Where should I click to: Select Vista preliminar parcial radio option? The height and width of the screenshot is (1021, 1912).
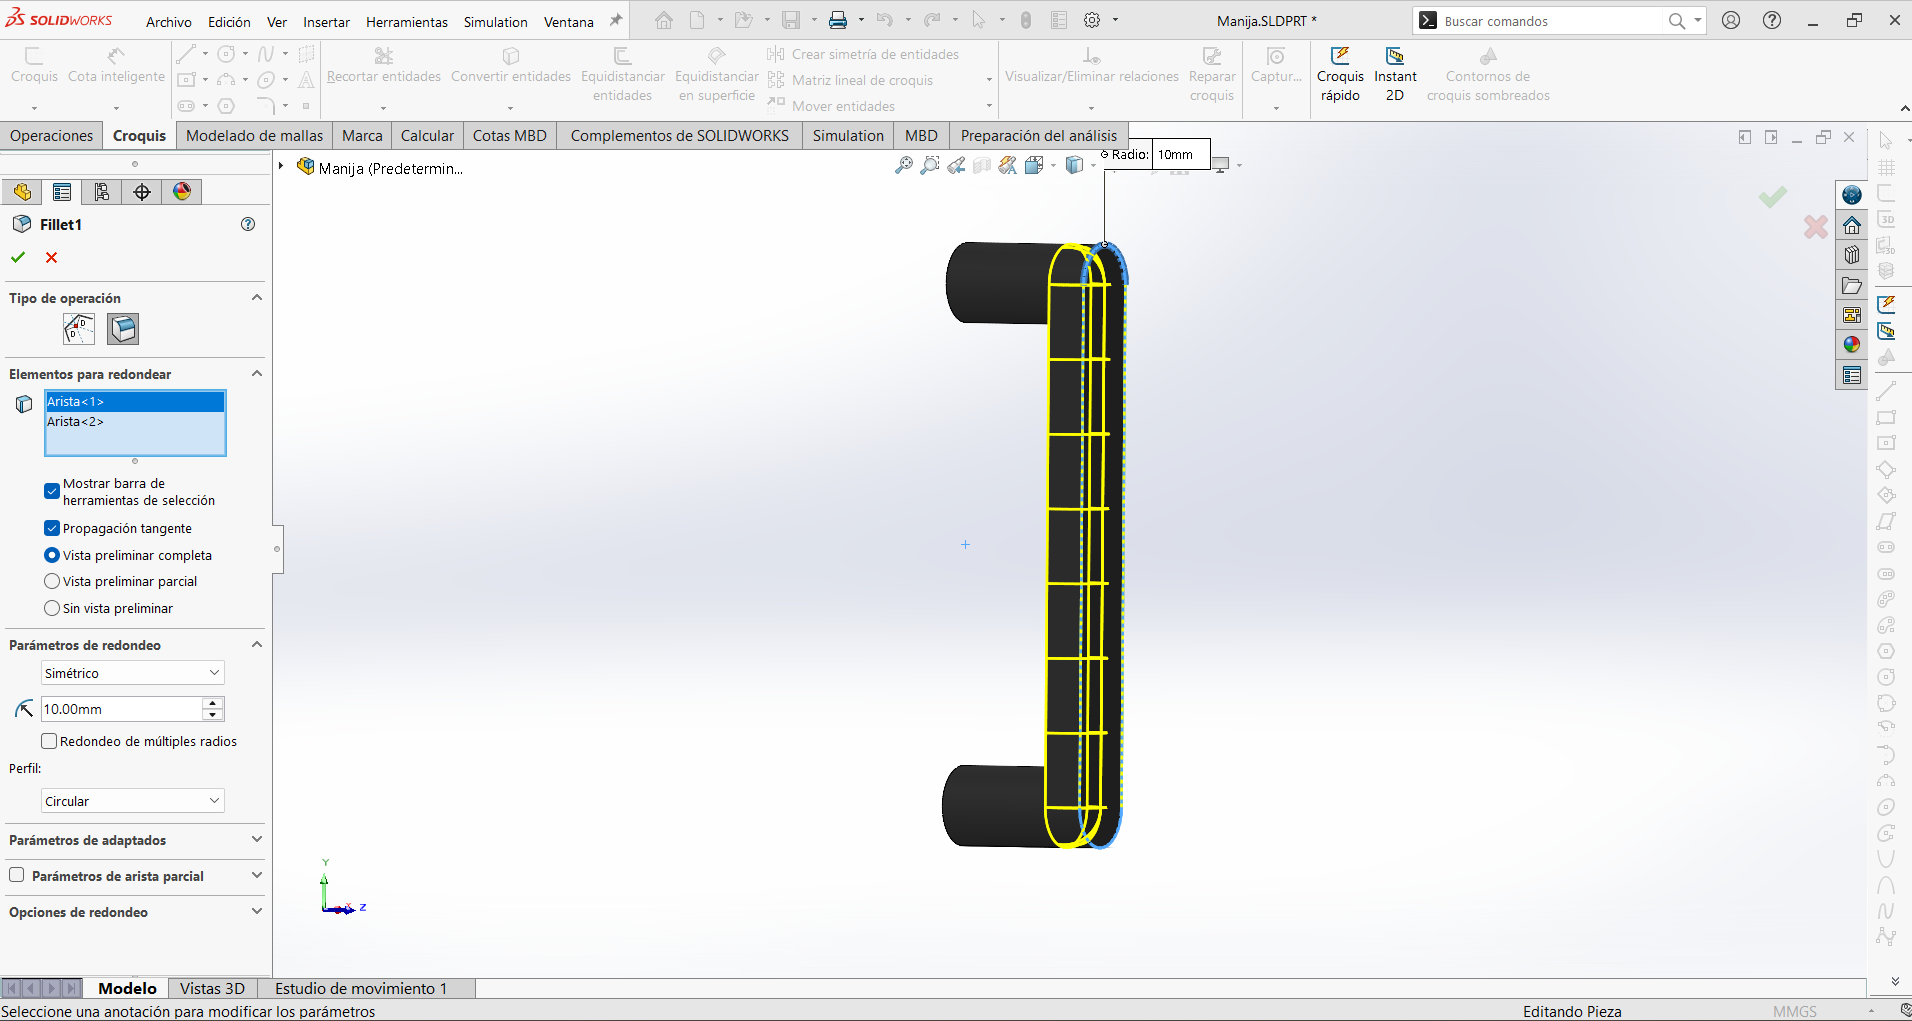52,581
